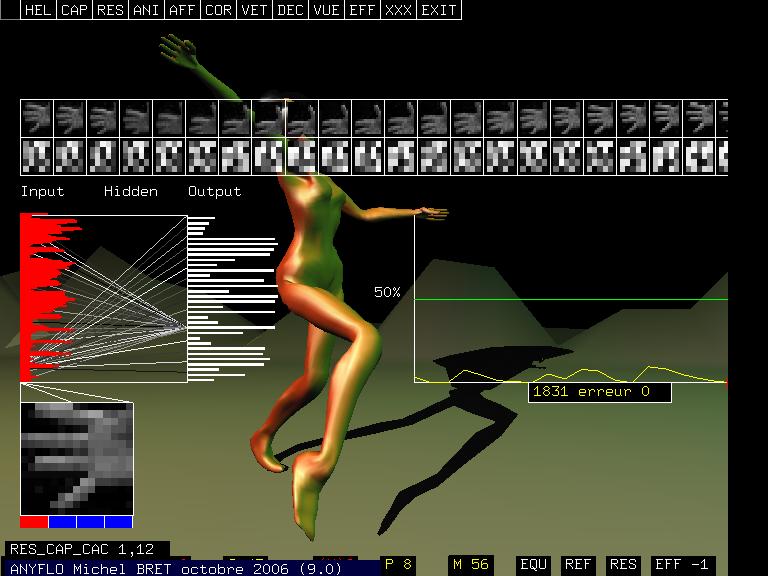Select the RES menu item
768x576 pixels.
[x=111, y=10]
